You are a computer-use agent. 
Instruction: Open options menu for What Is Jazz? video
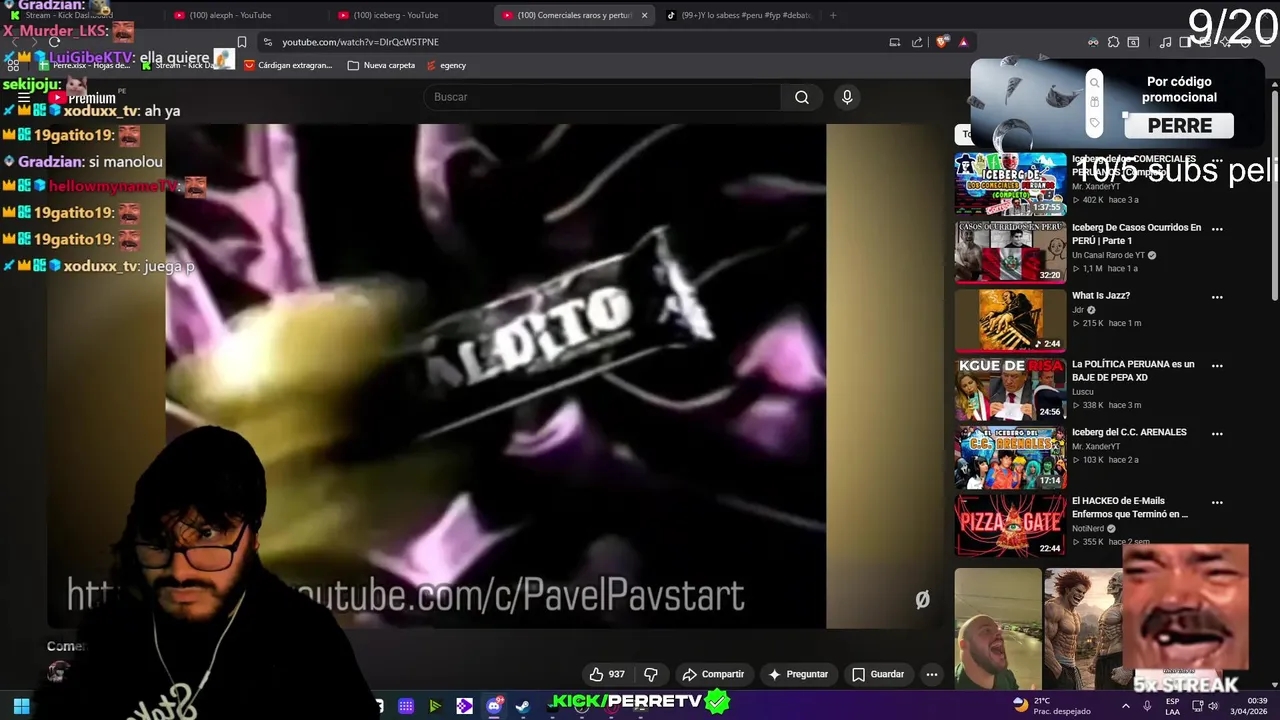(x=1217, y=296)
